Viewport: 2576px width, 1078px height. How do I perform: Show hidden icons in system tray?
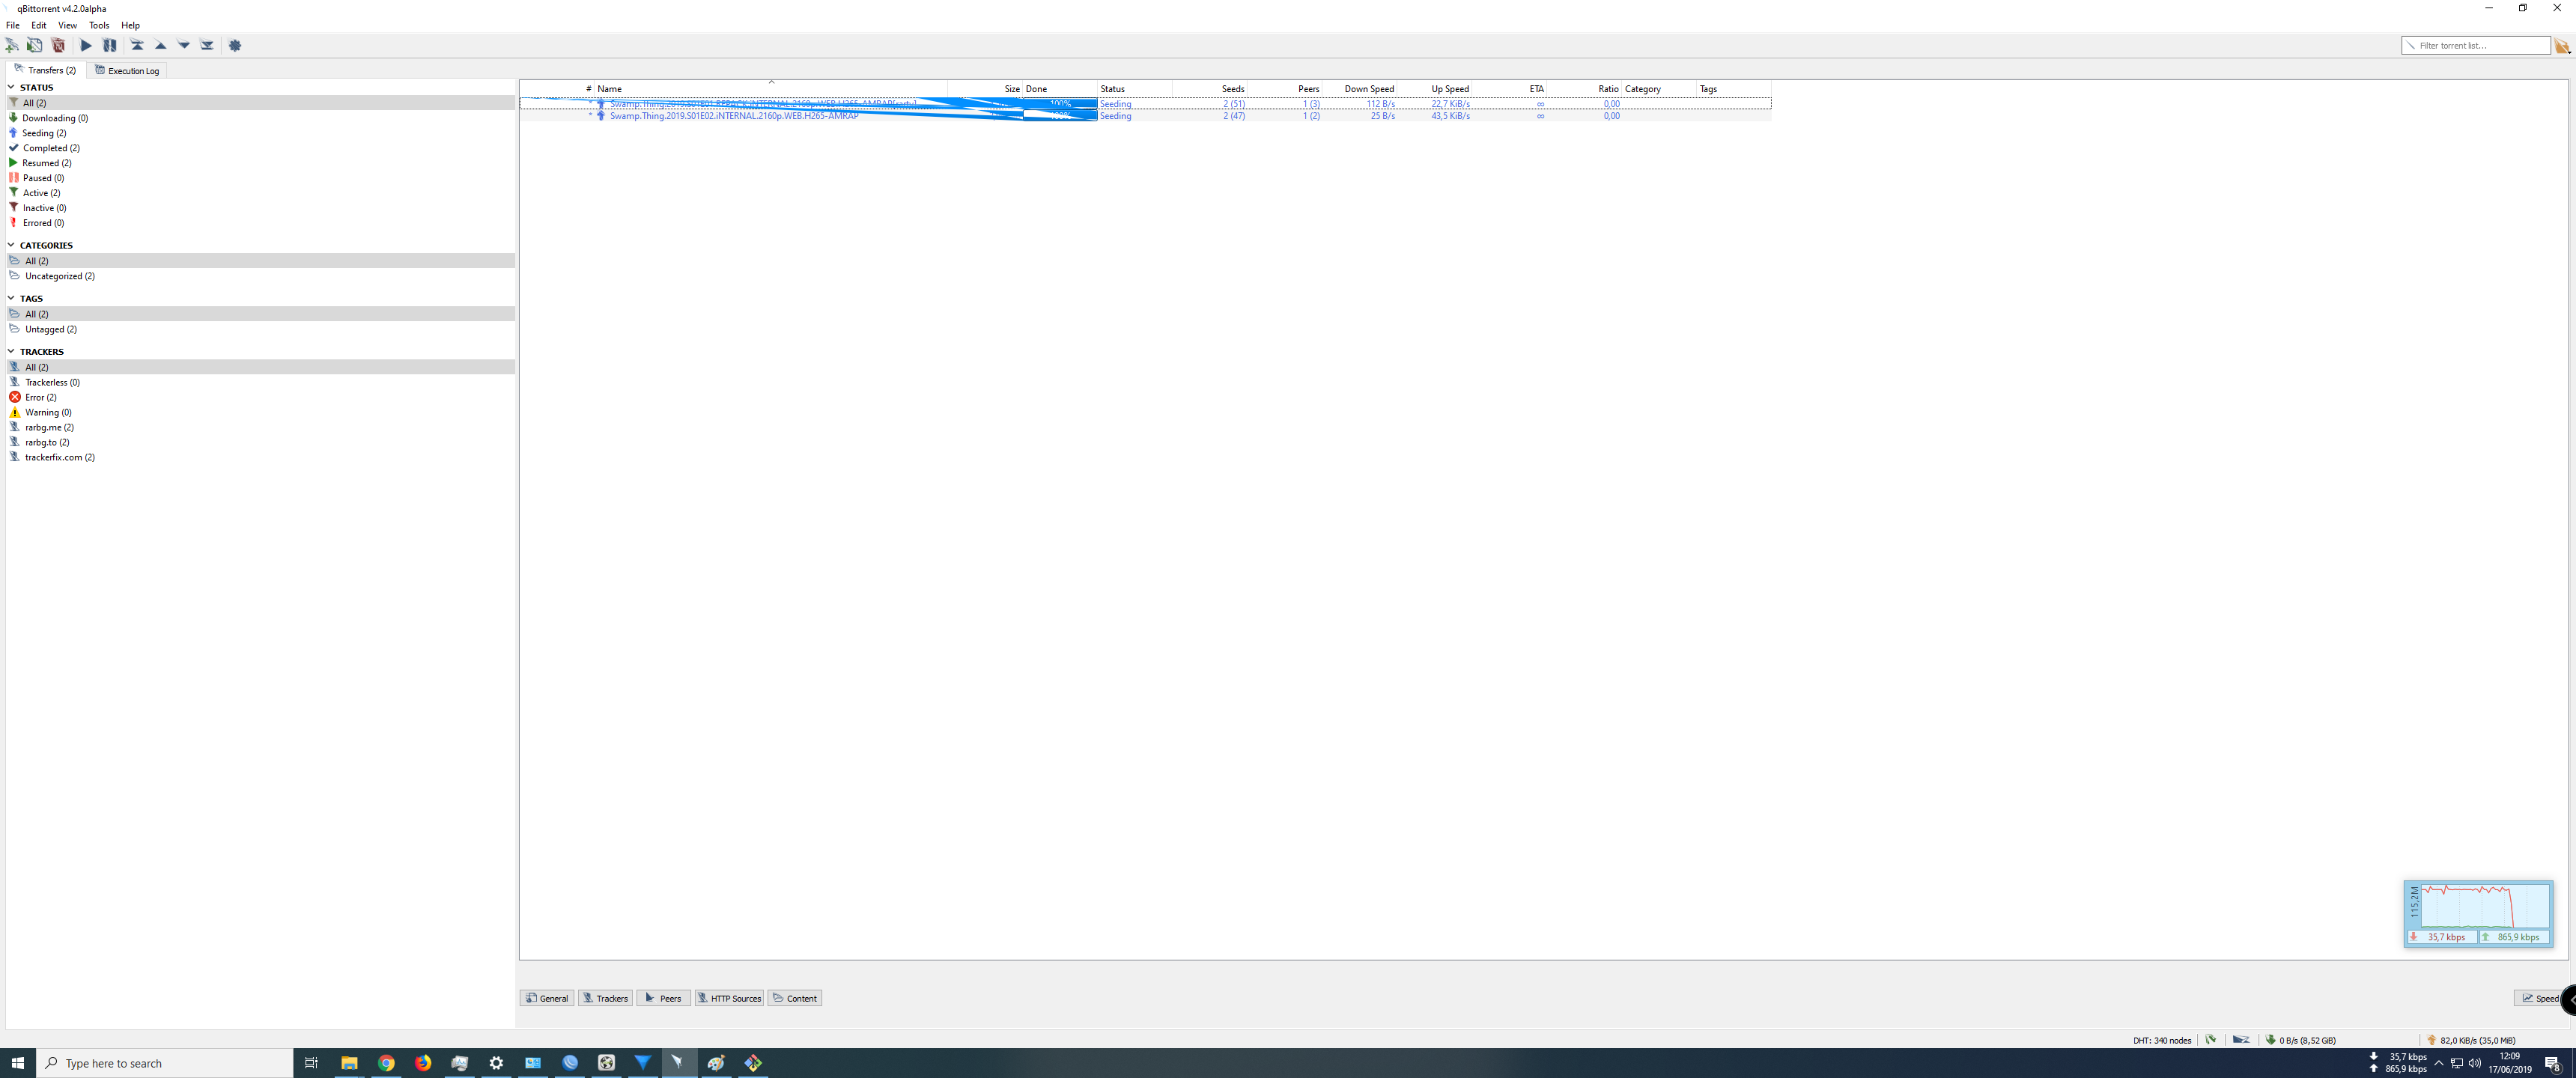(x=2438, y=1063)
